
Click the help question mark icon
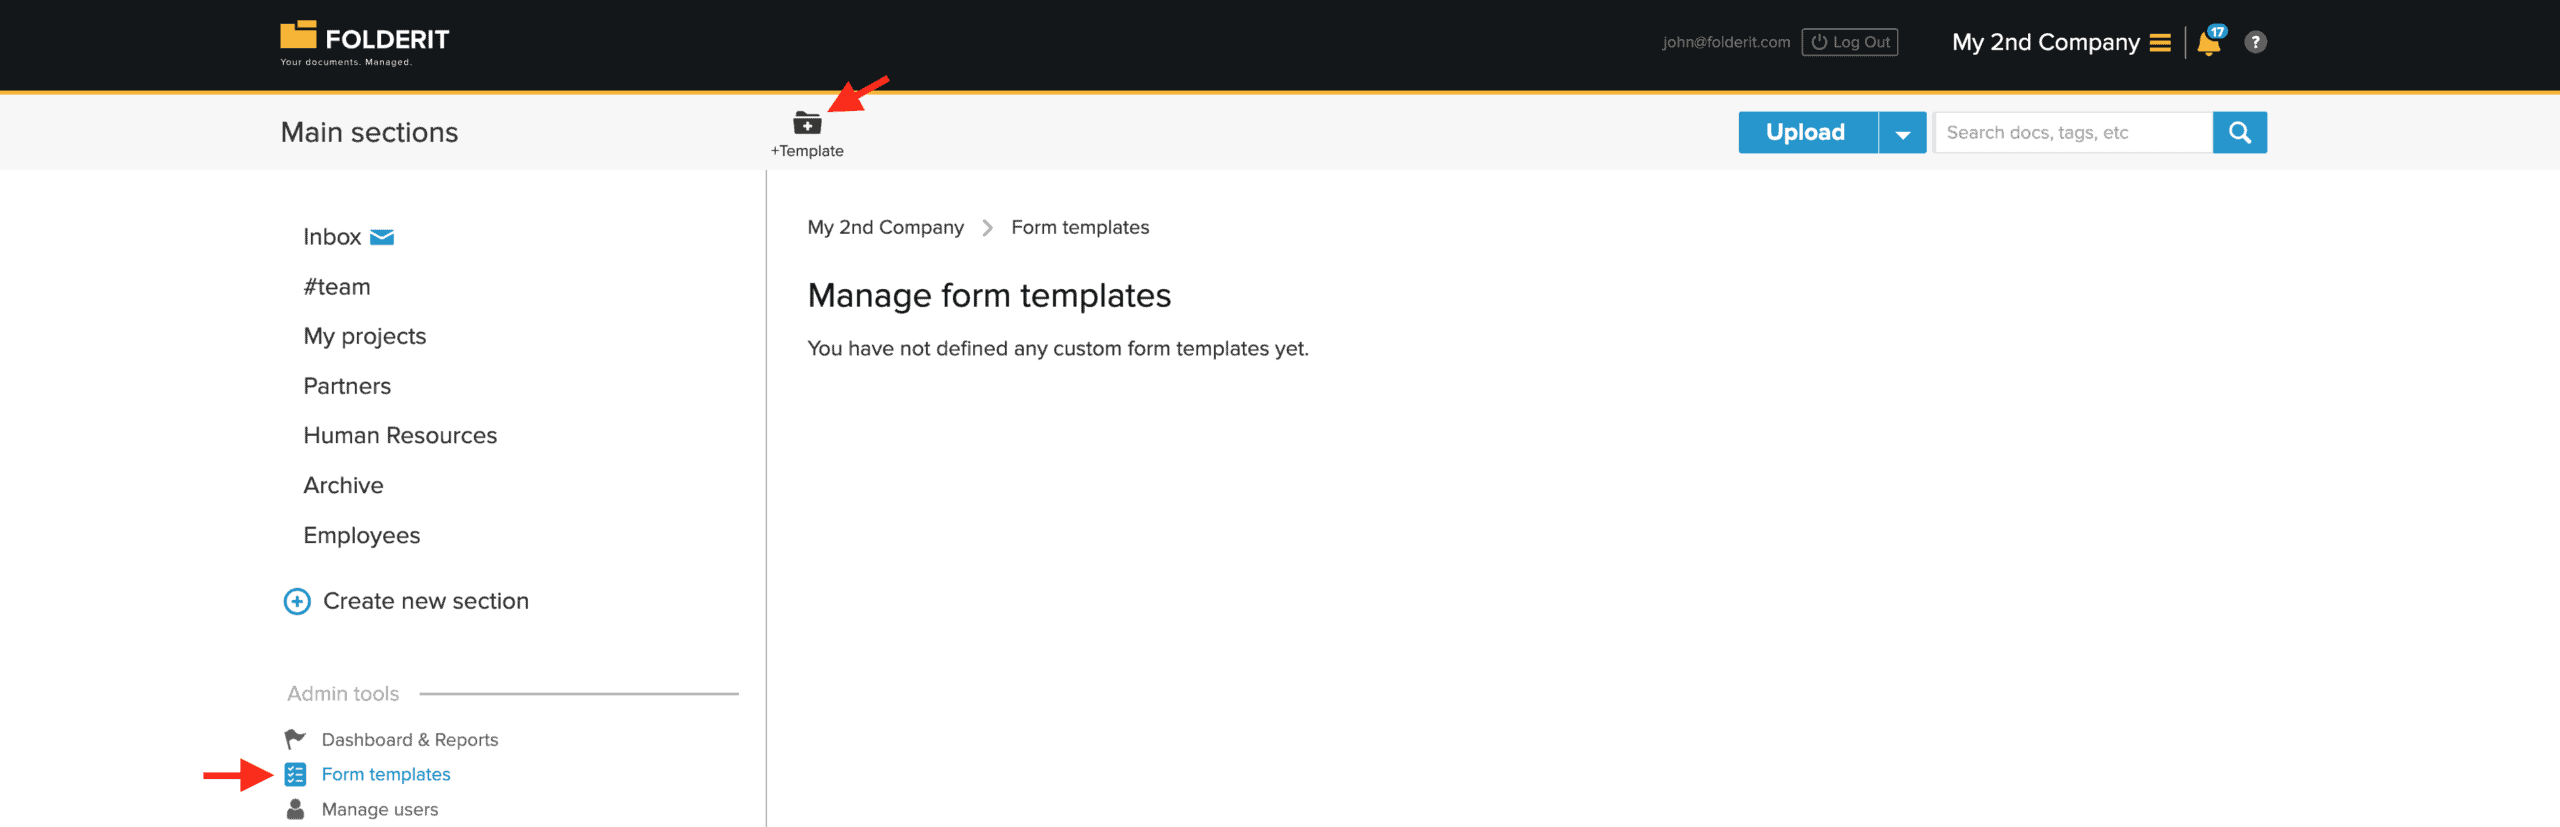[x=2255, y=42]
